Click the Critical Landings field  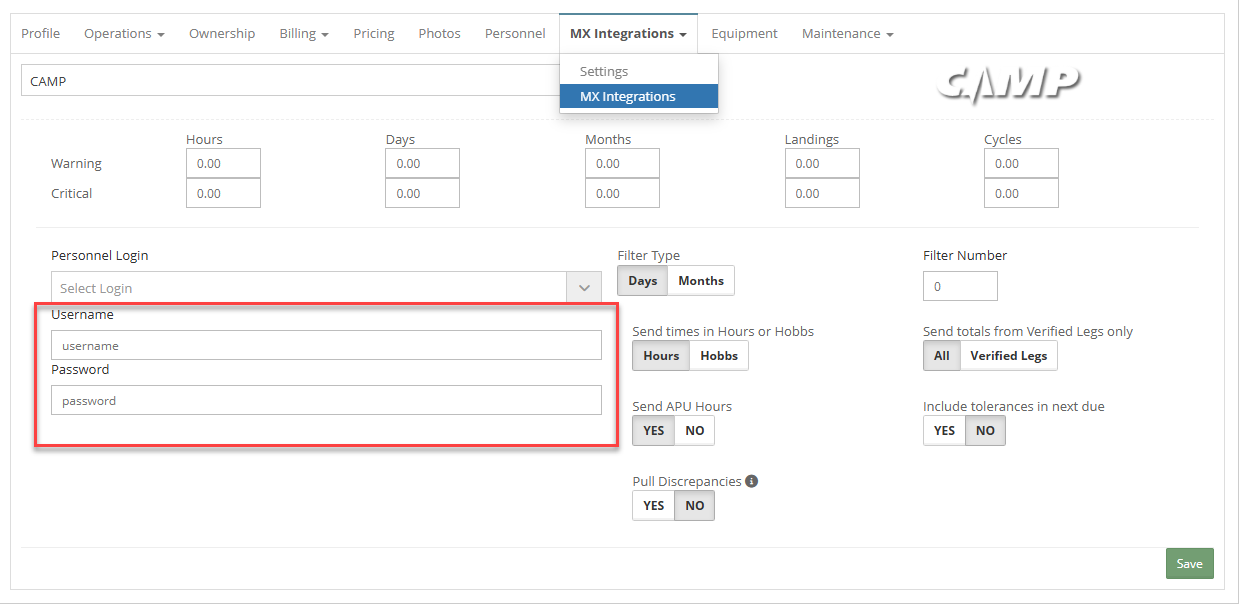pyautogui.click(x=821, y=193)
